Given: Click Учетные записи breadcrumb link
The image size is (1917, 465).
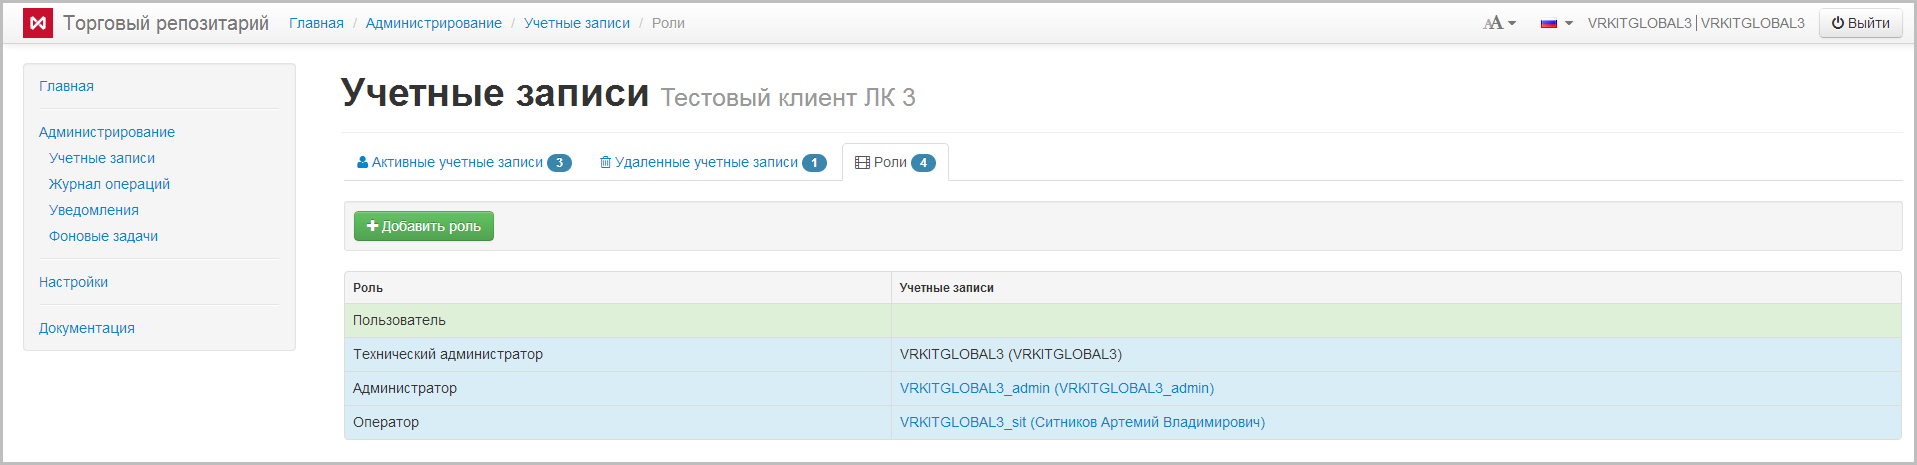Looking at the screenshot, I should [x=576, y=23].
